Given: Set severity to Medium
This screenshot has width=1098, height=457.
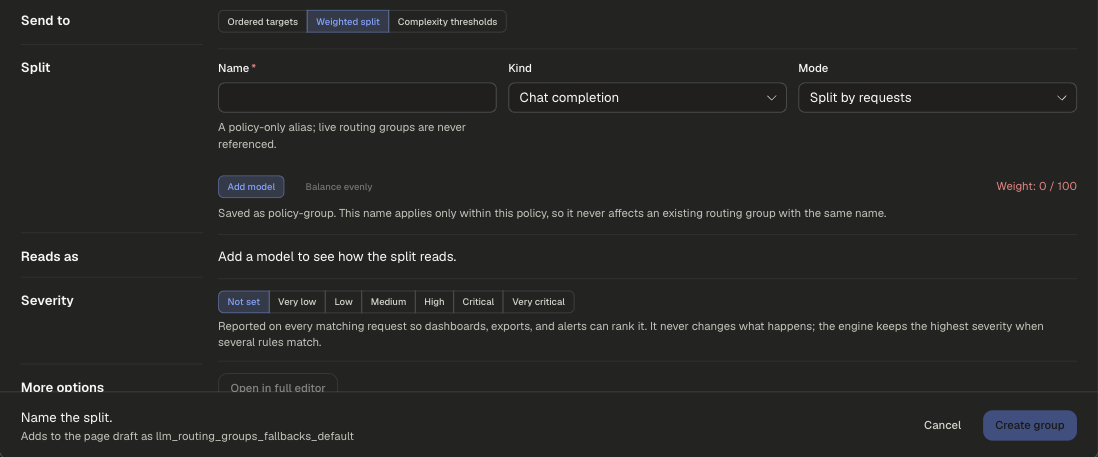Looking at the screenshot, I should (x=389, y=302).
